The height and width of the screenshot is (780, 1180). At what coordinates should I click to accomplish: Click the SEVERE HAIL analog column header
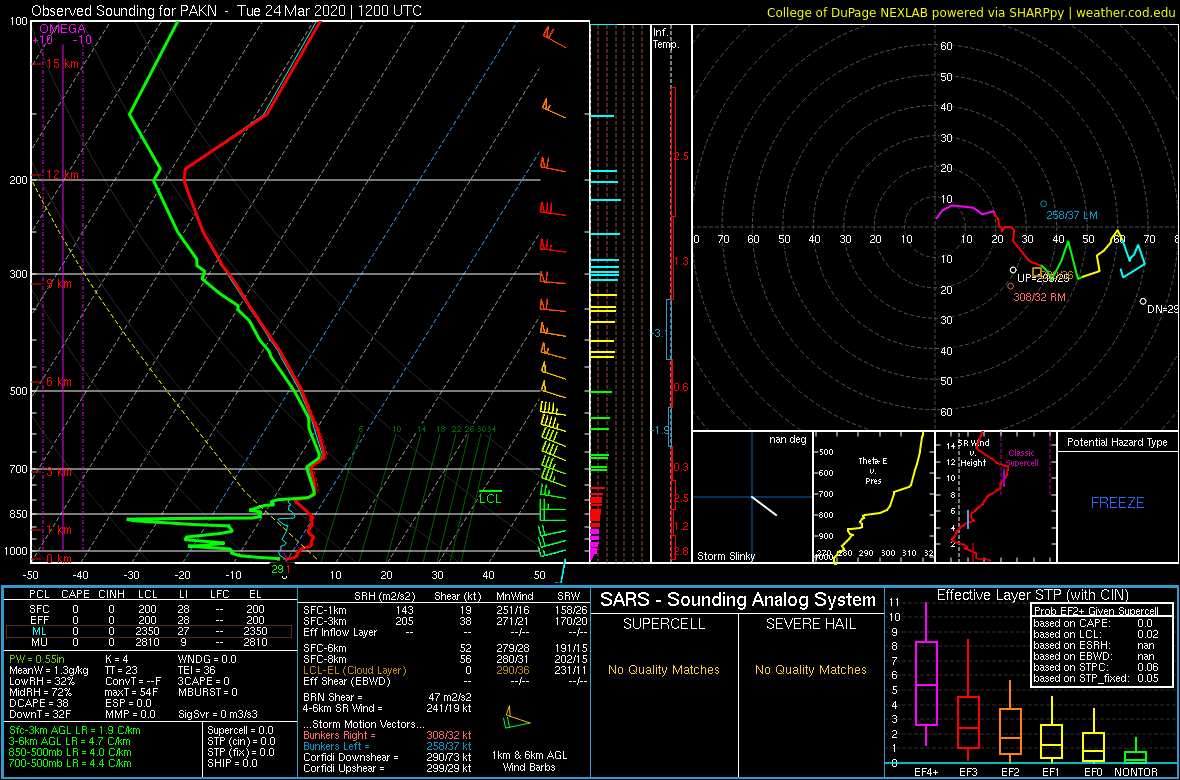pyautogui.click(x=812, y=625)
